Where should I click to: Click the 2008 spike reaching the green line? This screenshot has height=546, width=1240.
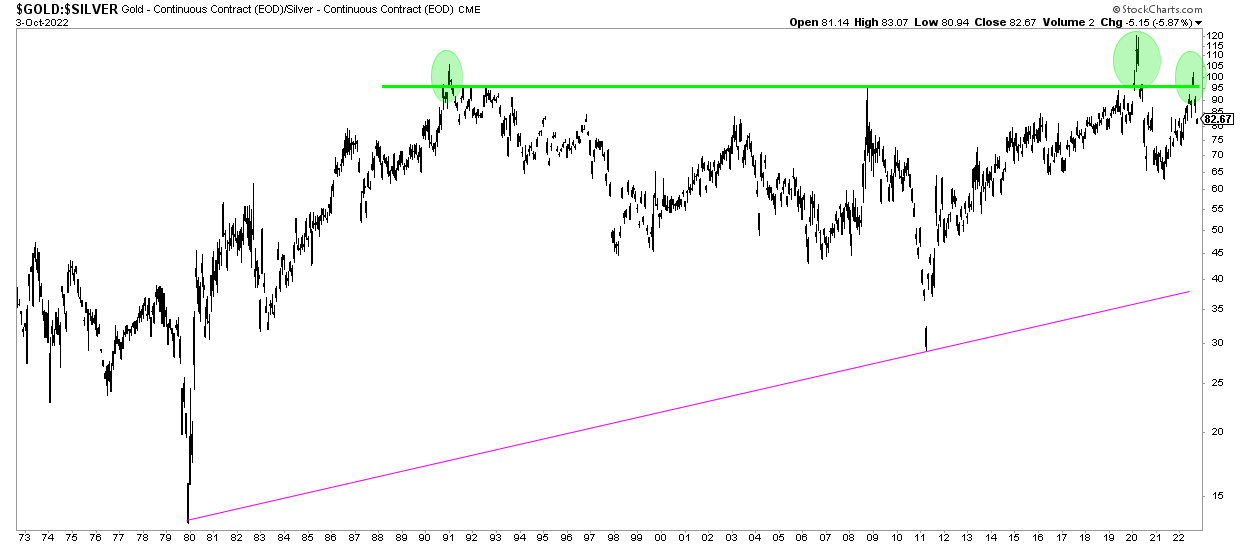(866, 92)
